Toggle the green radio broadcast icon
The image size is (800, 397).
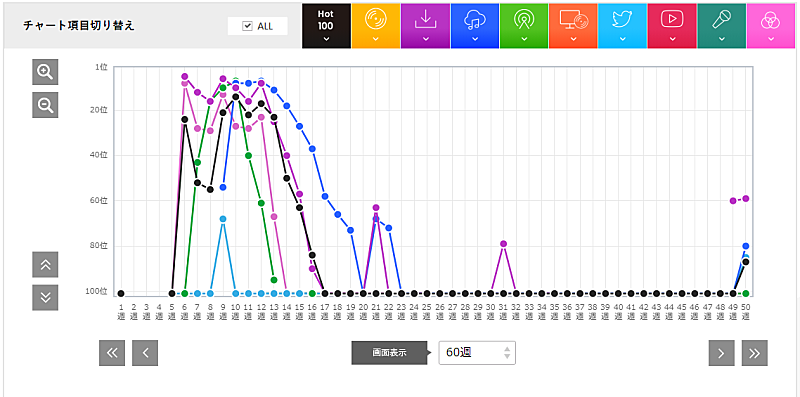pos(524,26)
